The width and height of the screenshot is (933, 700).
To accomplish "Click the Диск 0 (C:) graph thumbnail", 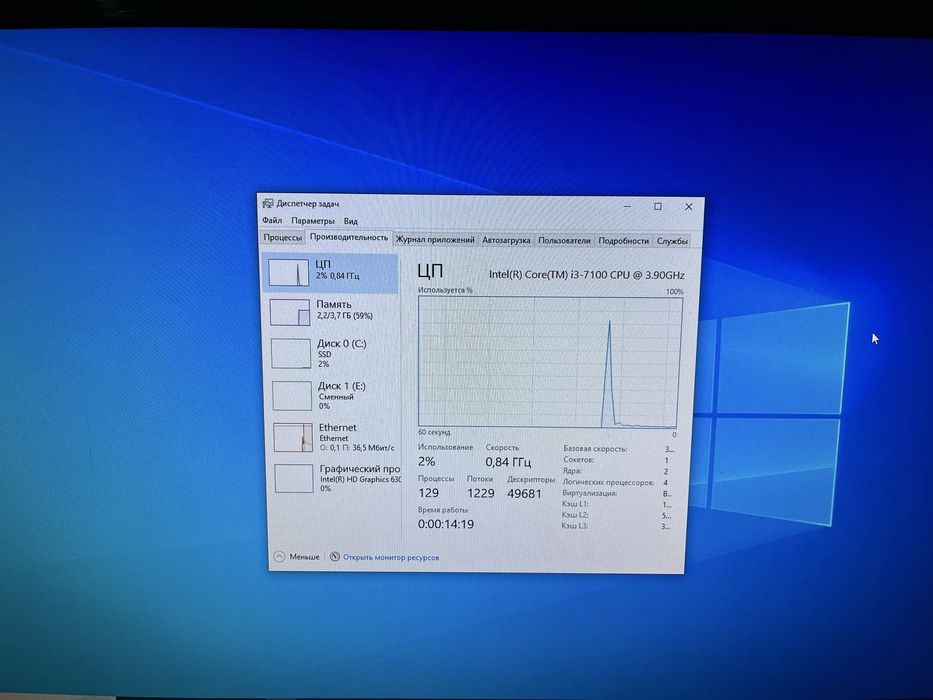I will [x=291, y=354].
